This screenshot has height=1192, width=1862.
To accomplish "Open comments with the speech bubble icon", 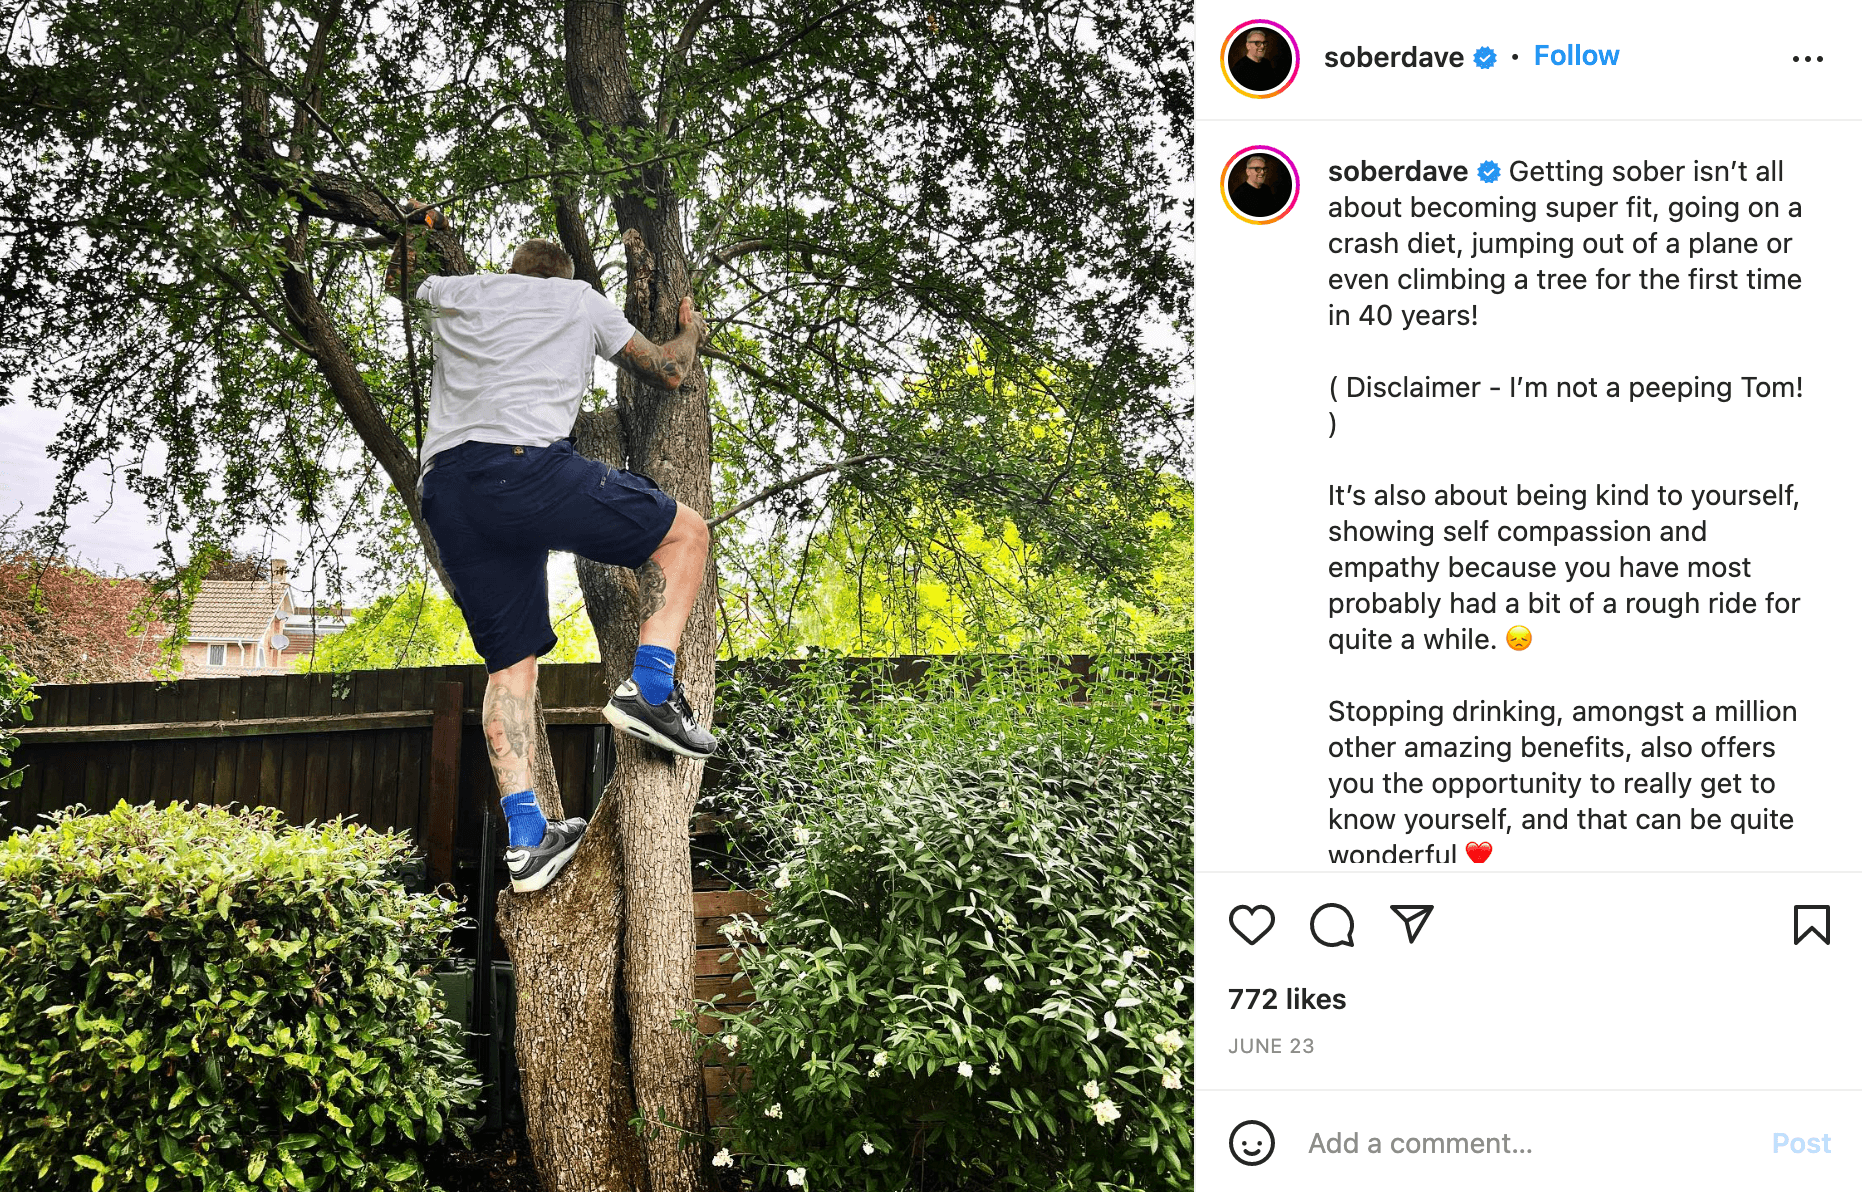I will [1332, 925].
